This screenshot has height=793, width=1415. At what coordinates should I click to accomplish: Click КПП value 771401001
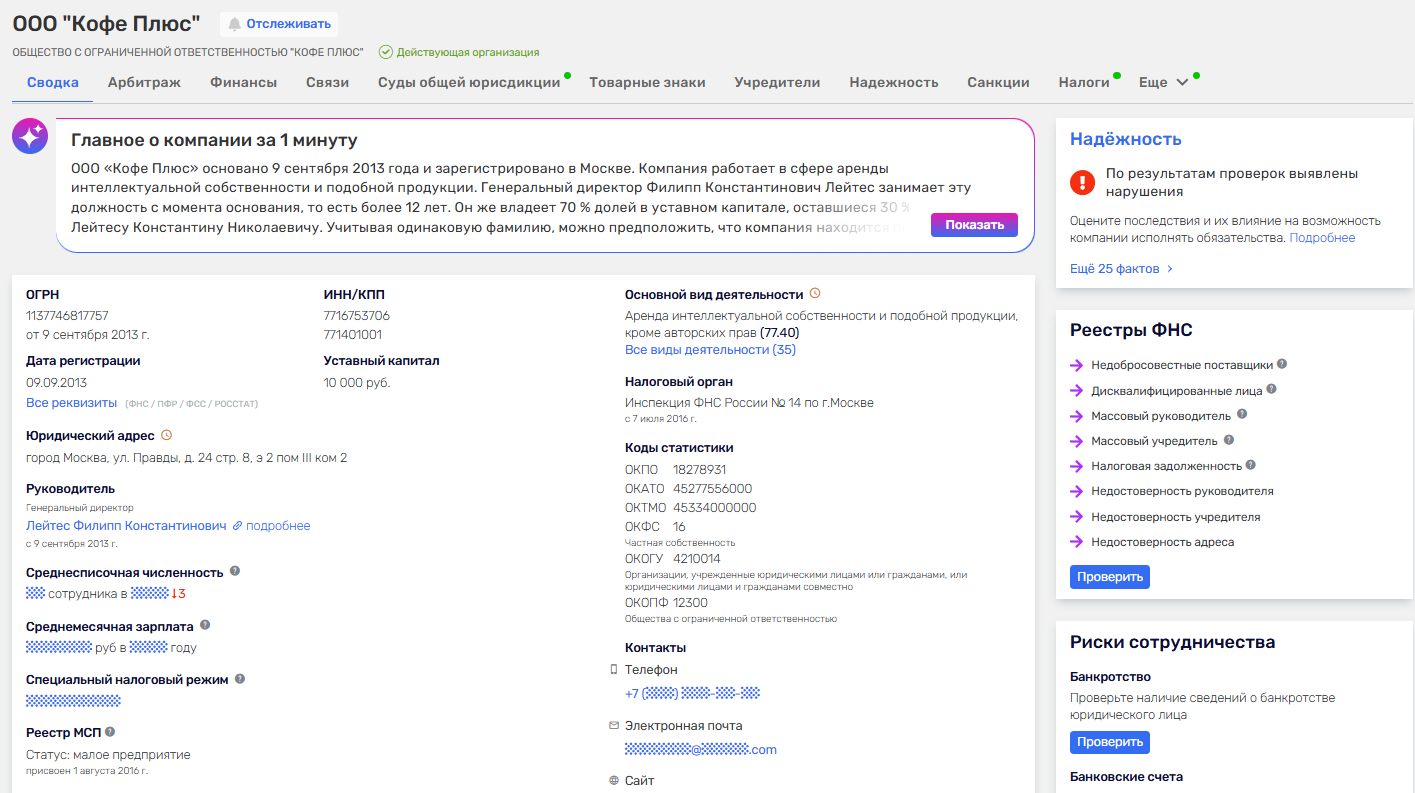(x=353, y=334)
